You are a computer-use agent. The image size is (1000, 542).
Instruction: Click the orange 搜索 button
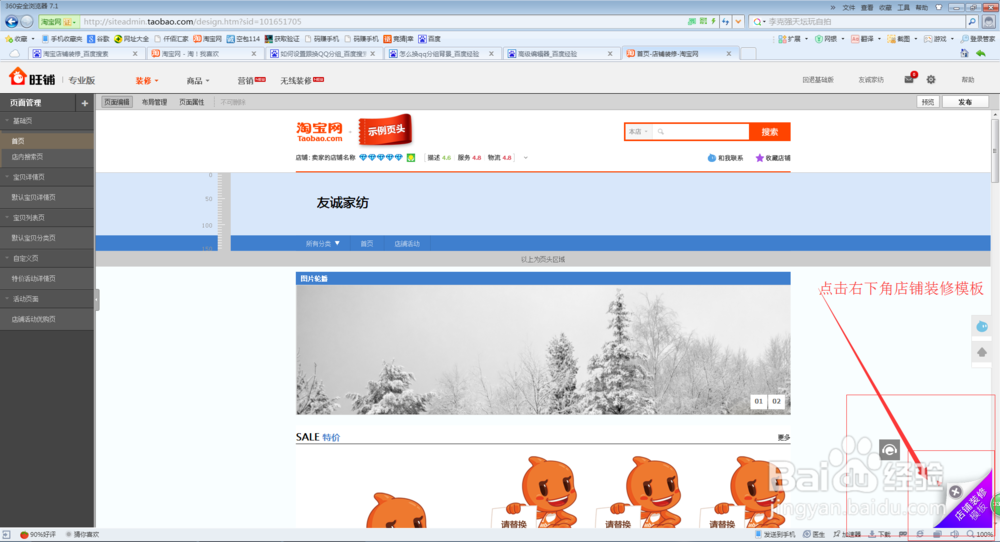(x=770, y=132)
